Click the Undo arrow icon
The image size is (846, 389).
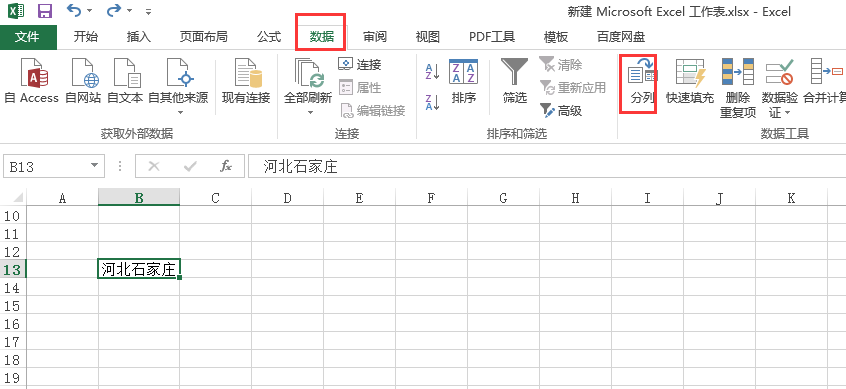point(73,10)
